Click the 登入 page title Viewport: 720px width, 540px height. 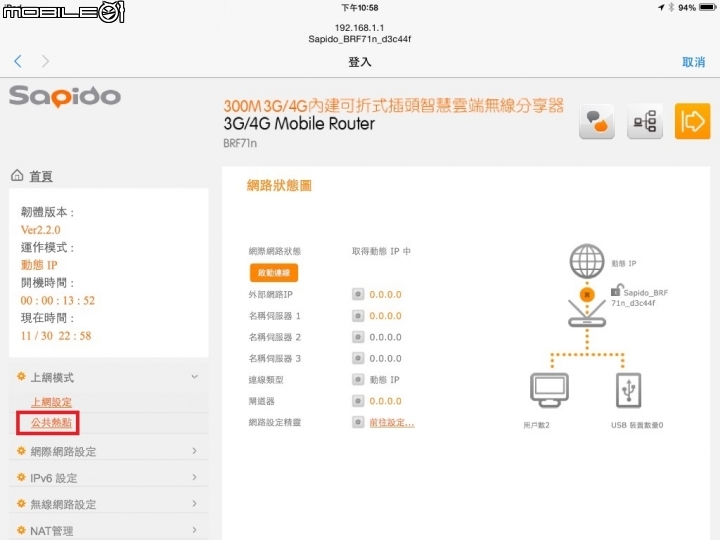click(360, 62)
